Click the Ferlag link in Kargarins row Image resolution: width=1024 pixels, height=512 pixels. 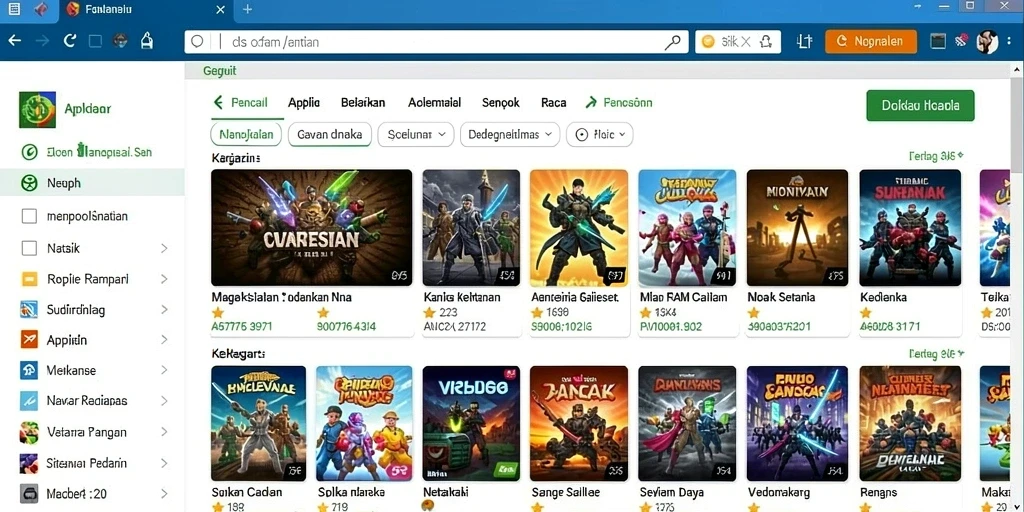point(936,156)
